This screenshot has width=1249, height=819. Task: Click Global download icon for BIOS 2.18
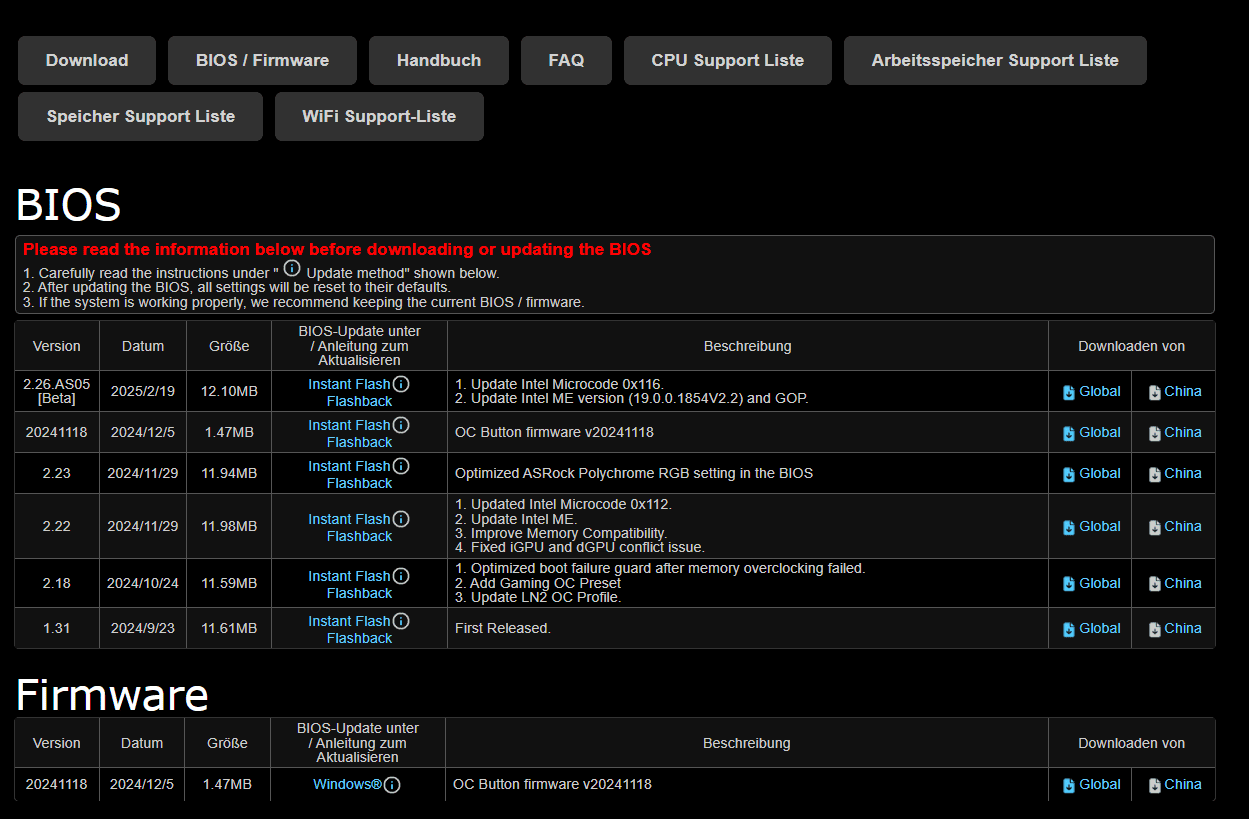click(x=1069, y=584)
